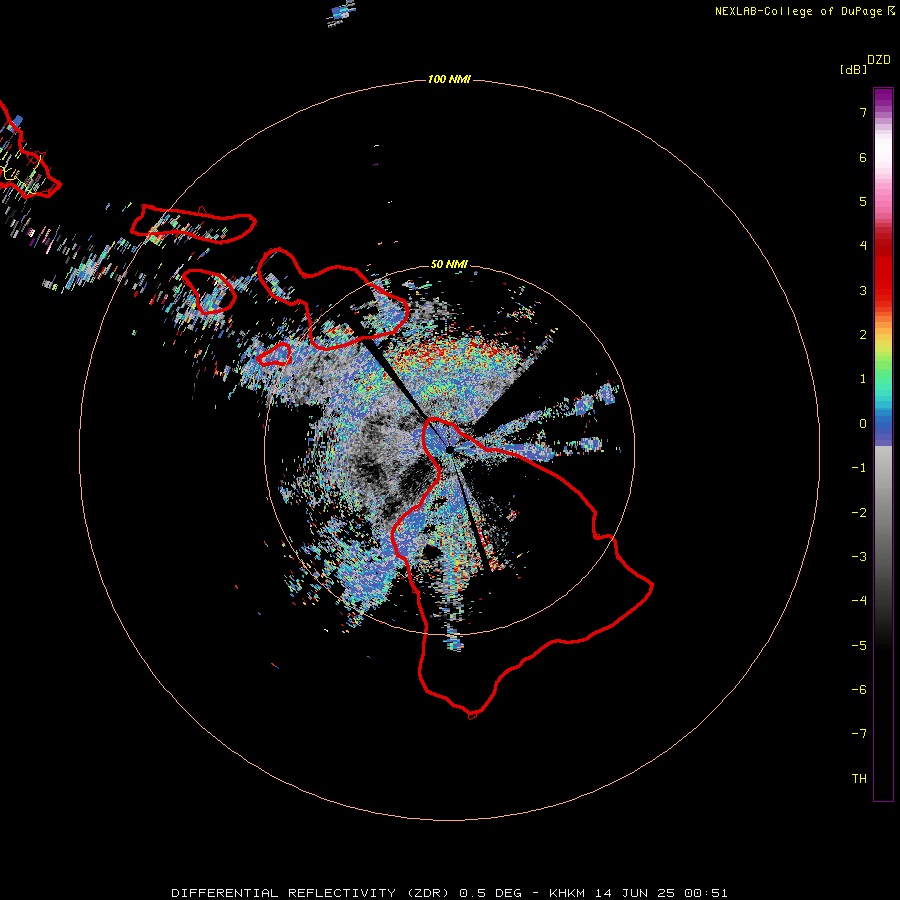Click the 3 value on the color scale

pyautogui.click(x=863, y=290)
